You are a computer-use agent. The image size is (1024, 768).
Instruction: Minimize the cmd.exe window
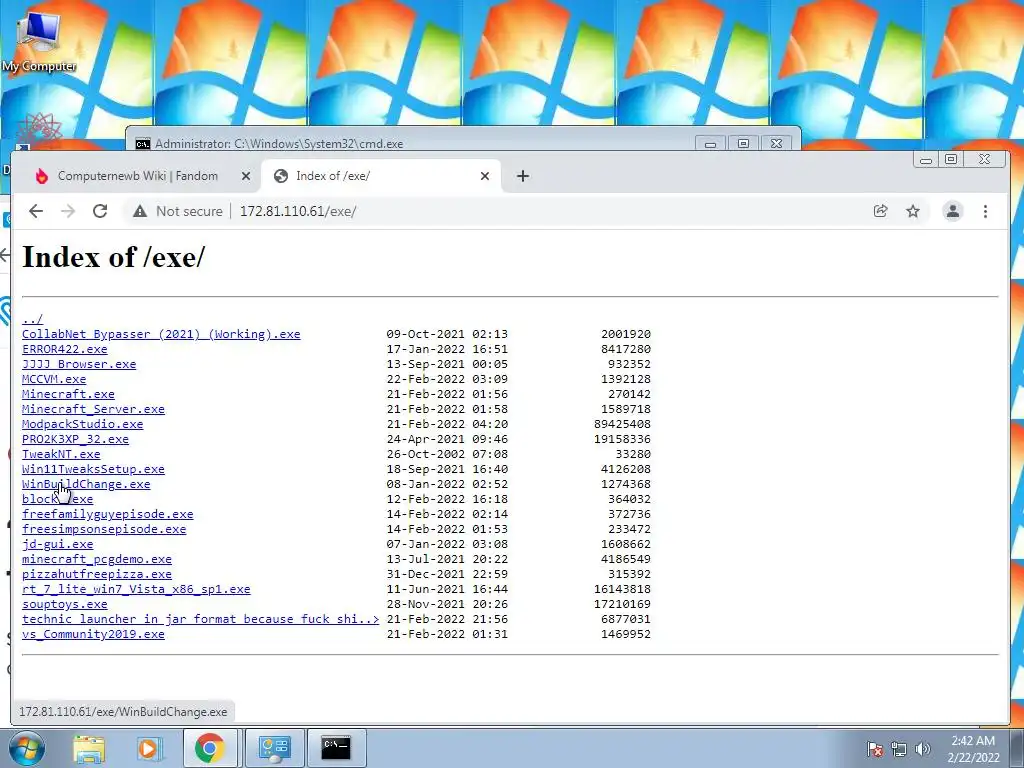pos(711,143)
